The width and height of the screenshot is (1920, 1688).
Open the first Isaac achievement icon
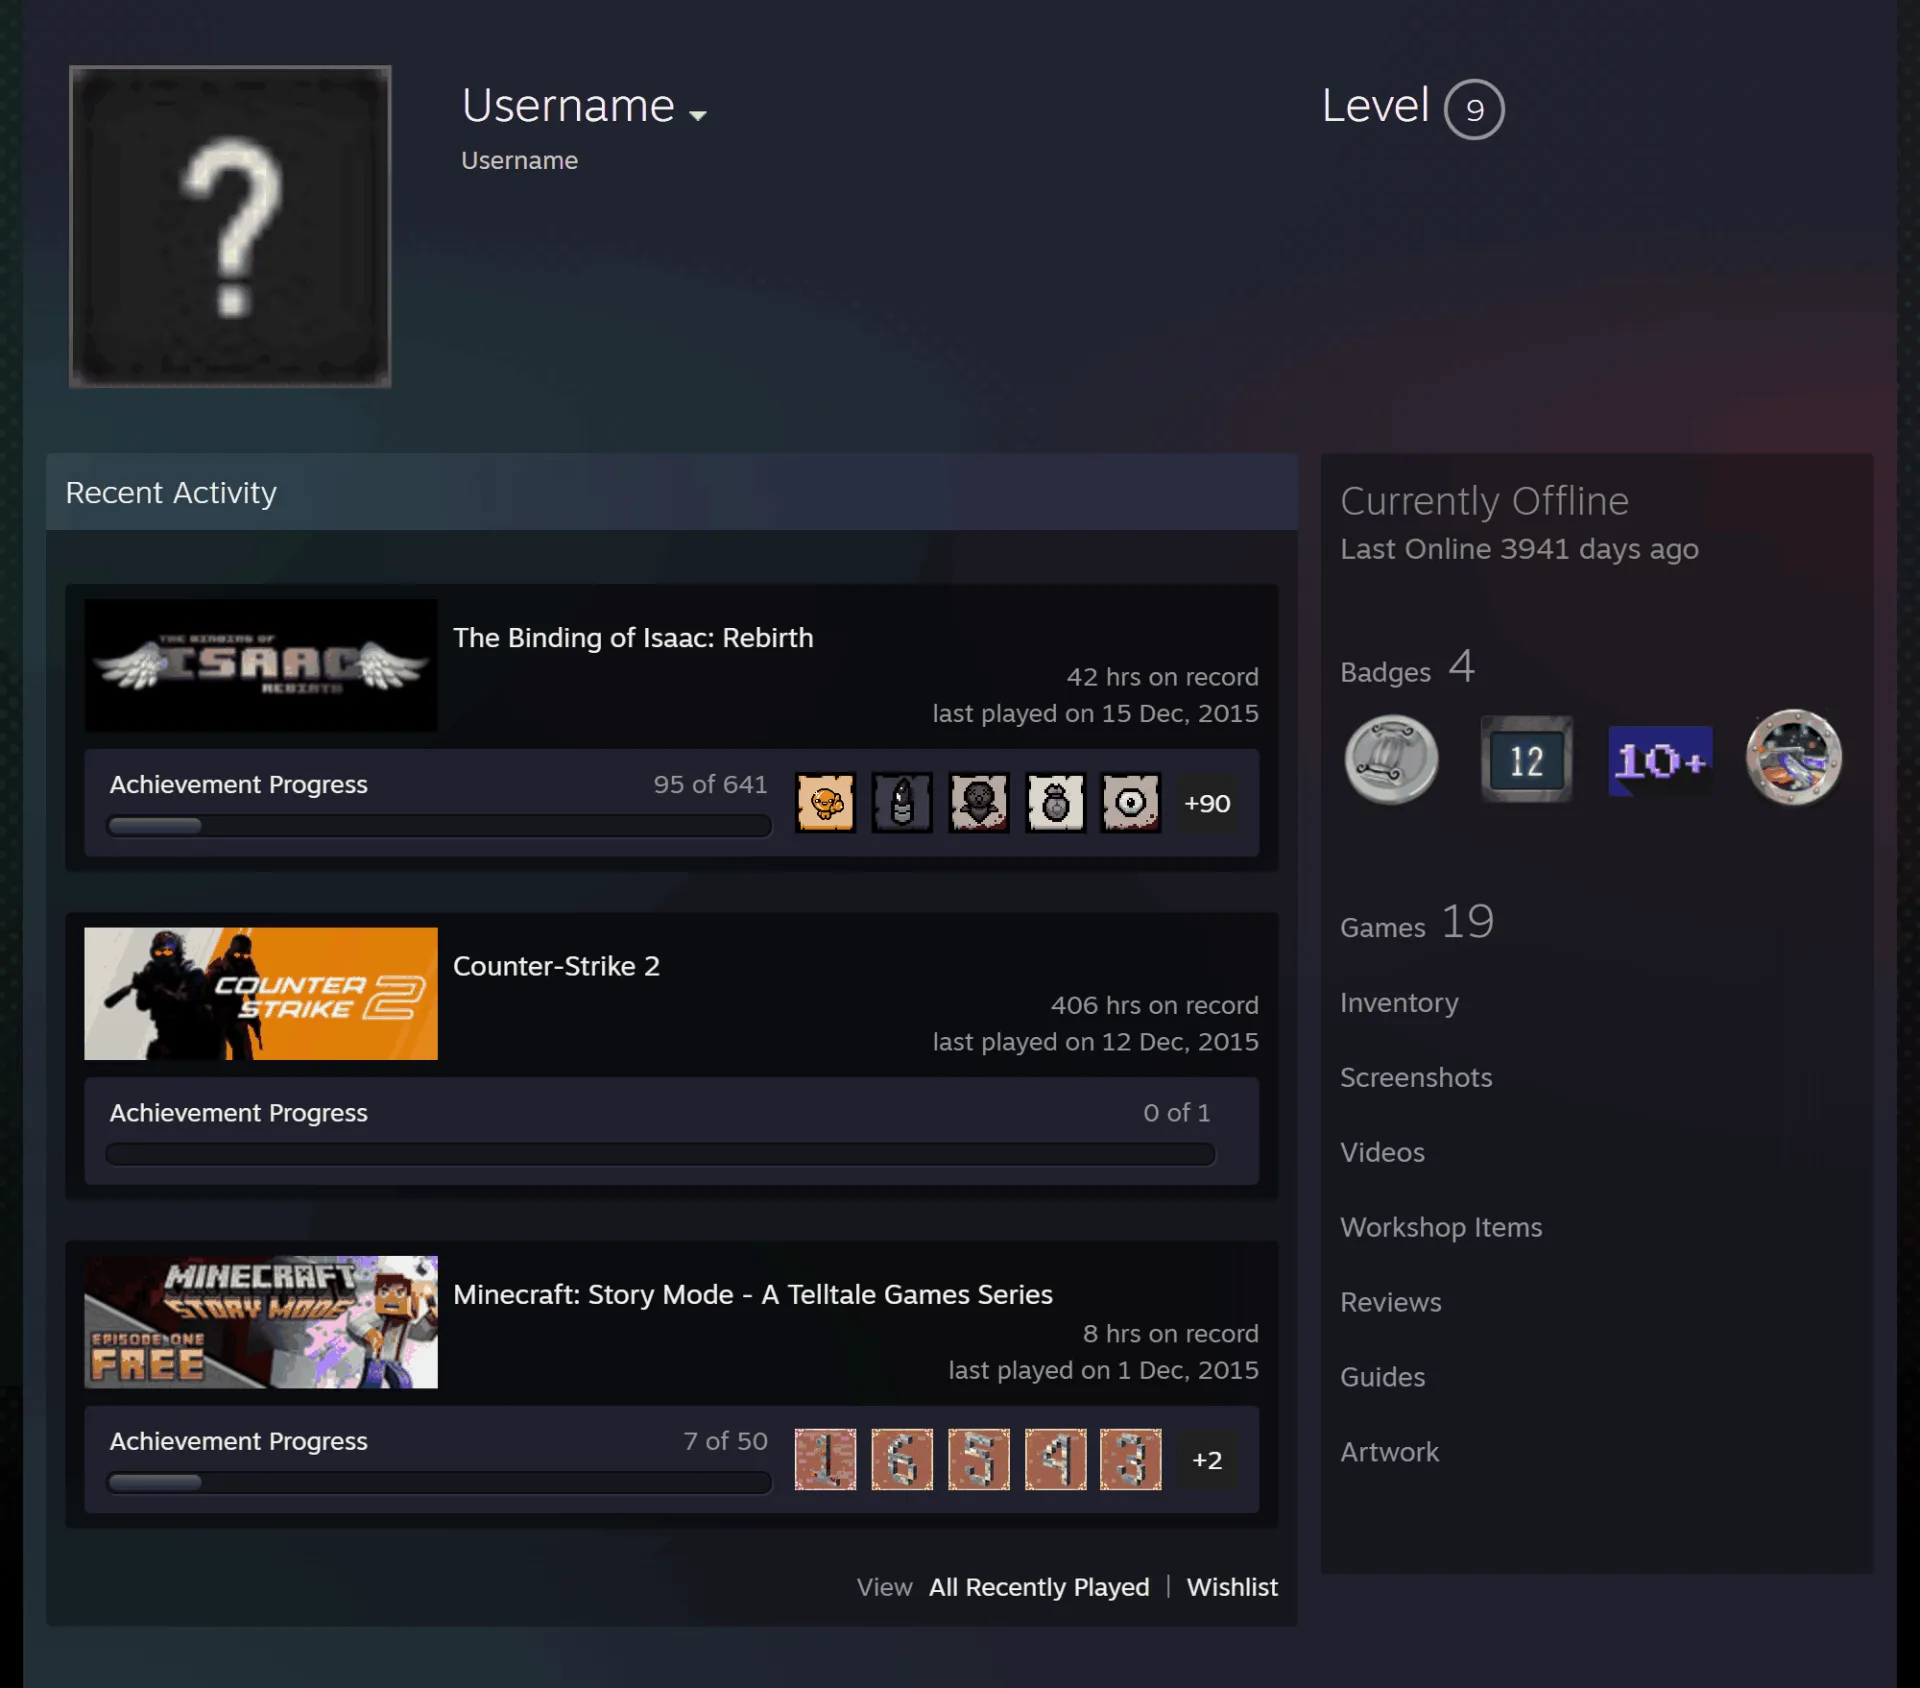(825, 802)
